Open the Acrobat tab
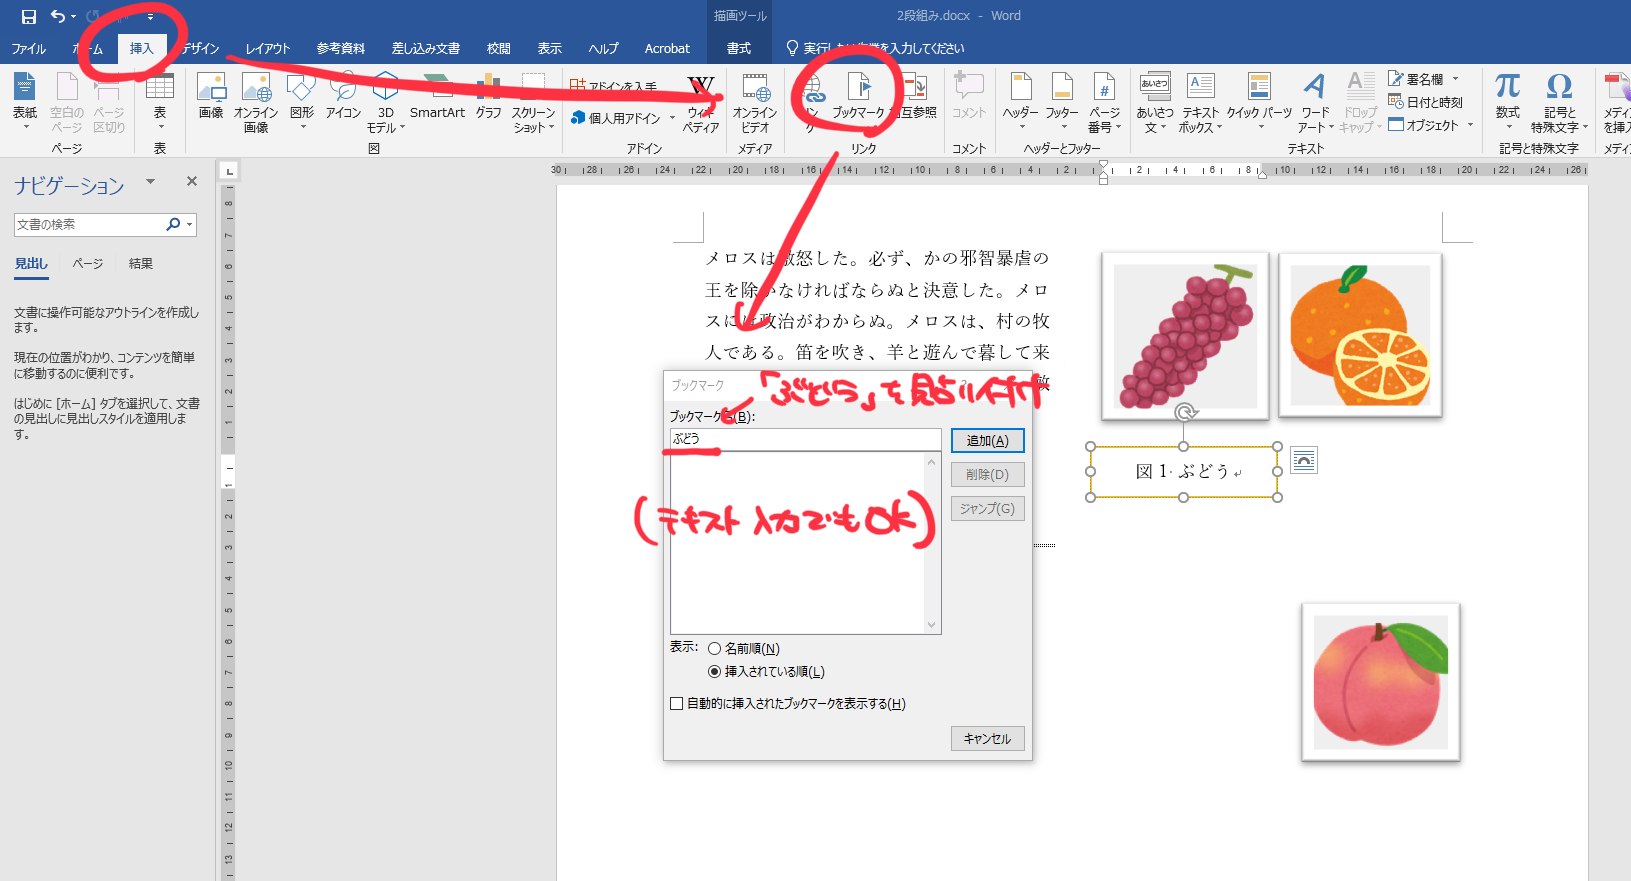1631x881 pixels. (667, 48)
